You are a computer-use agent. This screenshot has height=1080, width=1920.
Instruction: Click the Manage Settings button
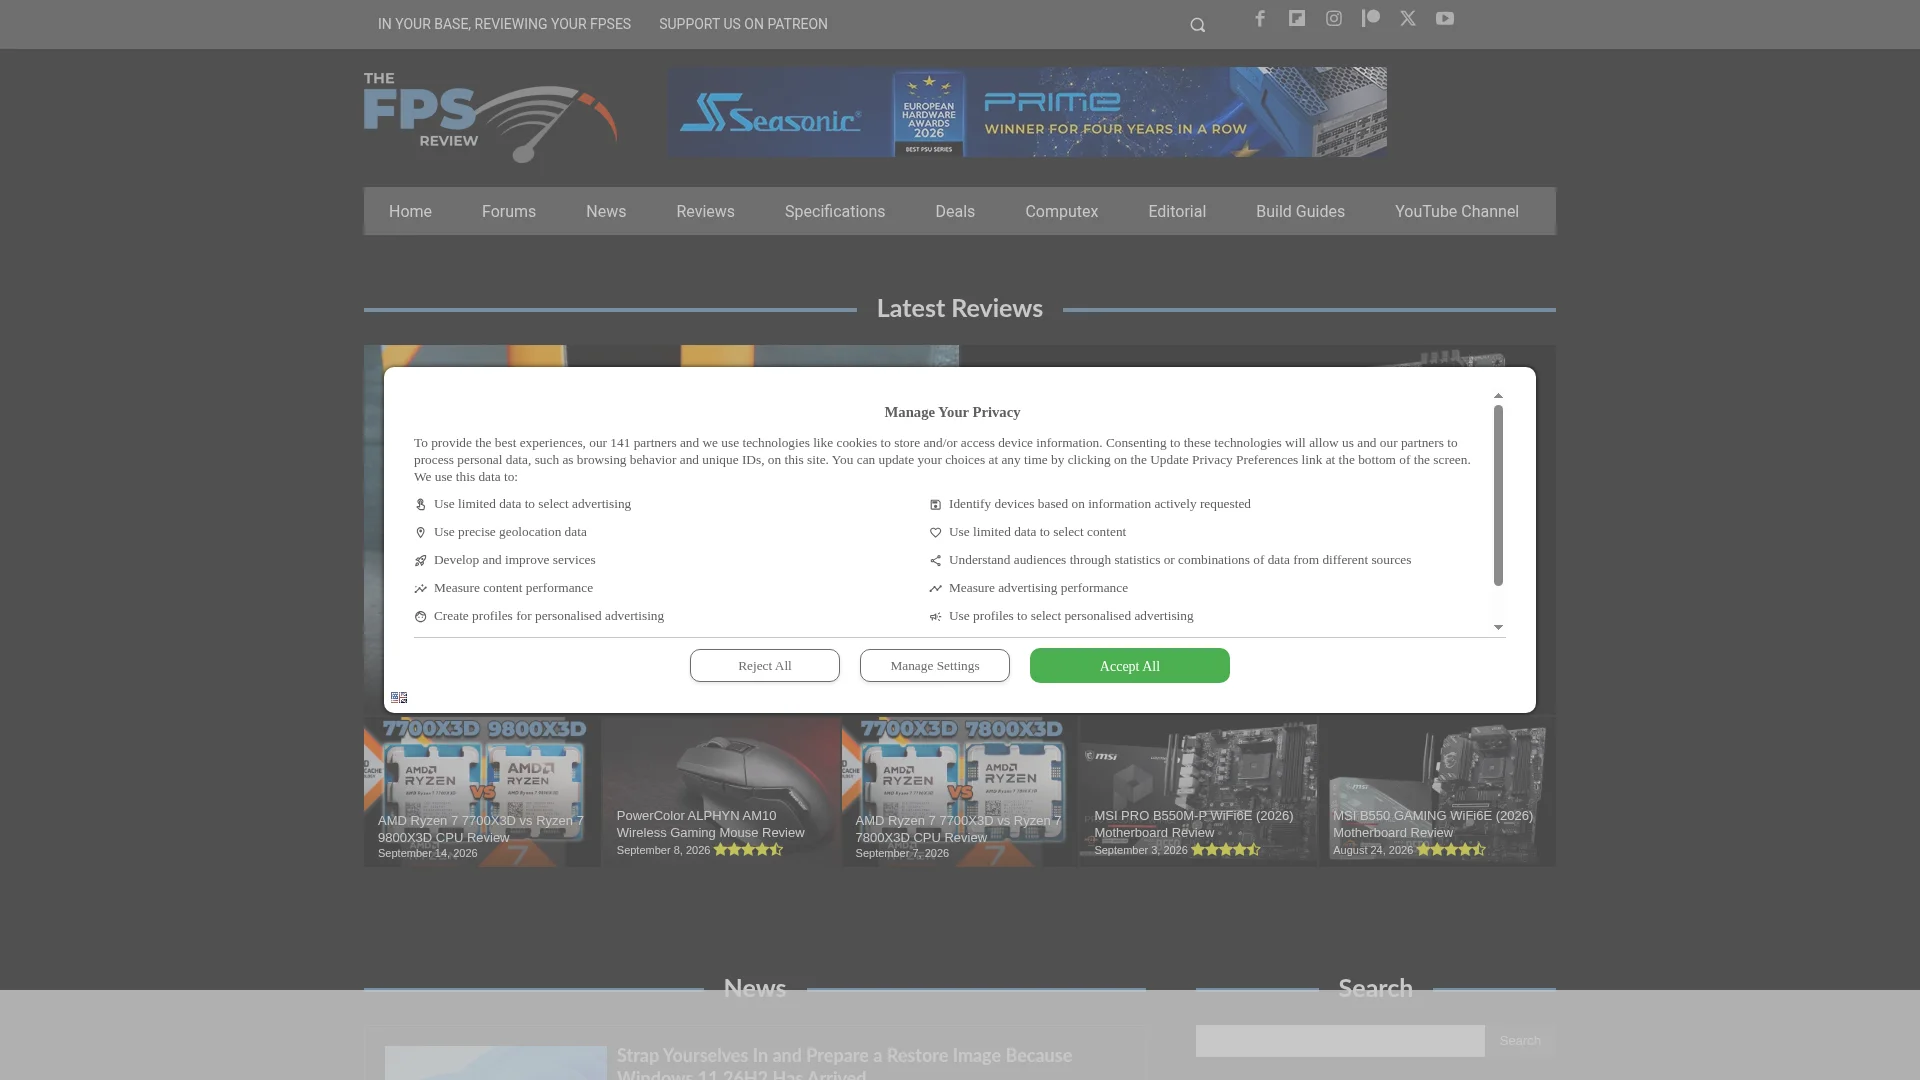[935, 666]
